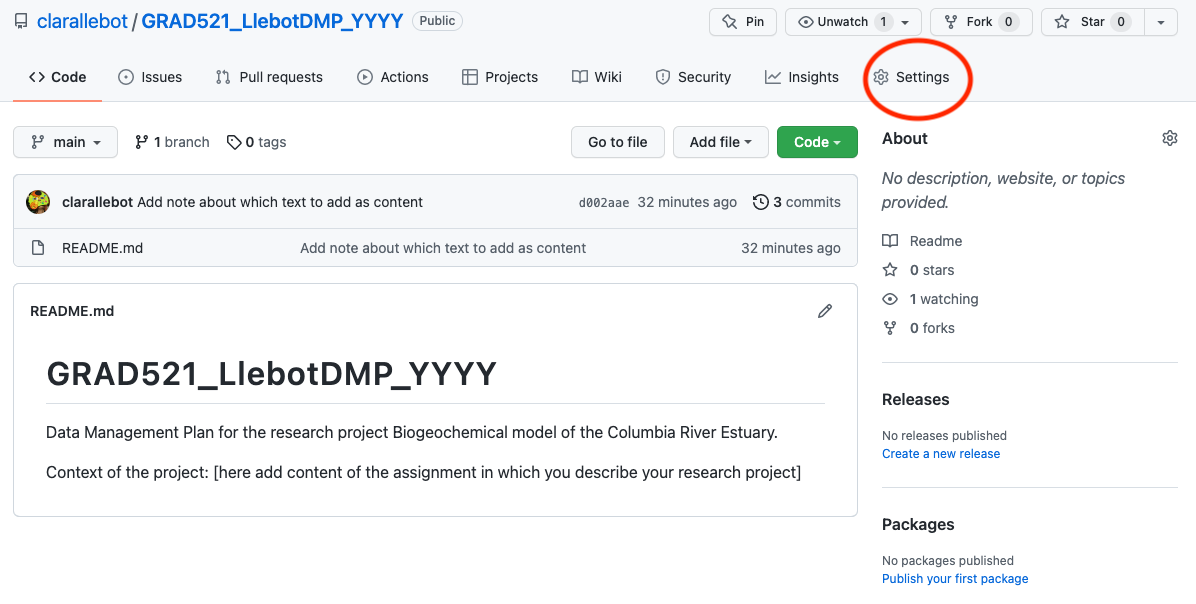This screenshot has width=1196, height=604.
Task: Click the pencil icon to edit README
Action: click(825, 311)
